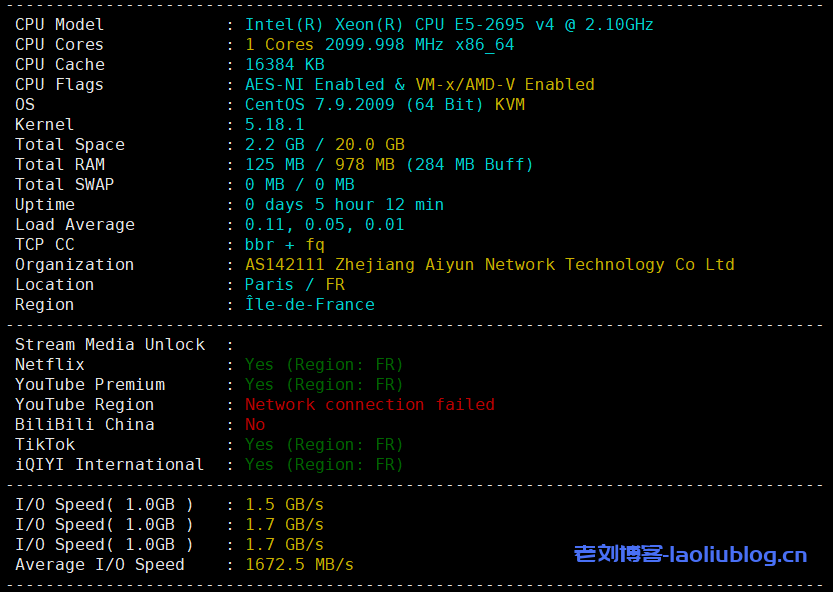Click the red Network connection failed message
This screenshot has width=833, height=592.
point(369,404)
